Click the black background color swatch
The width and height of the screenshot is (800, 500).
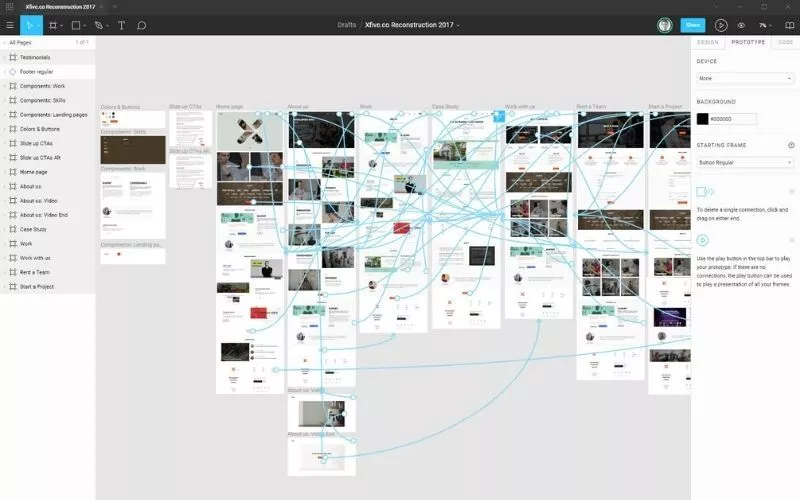pyautogui.click(x=703, y=119)
